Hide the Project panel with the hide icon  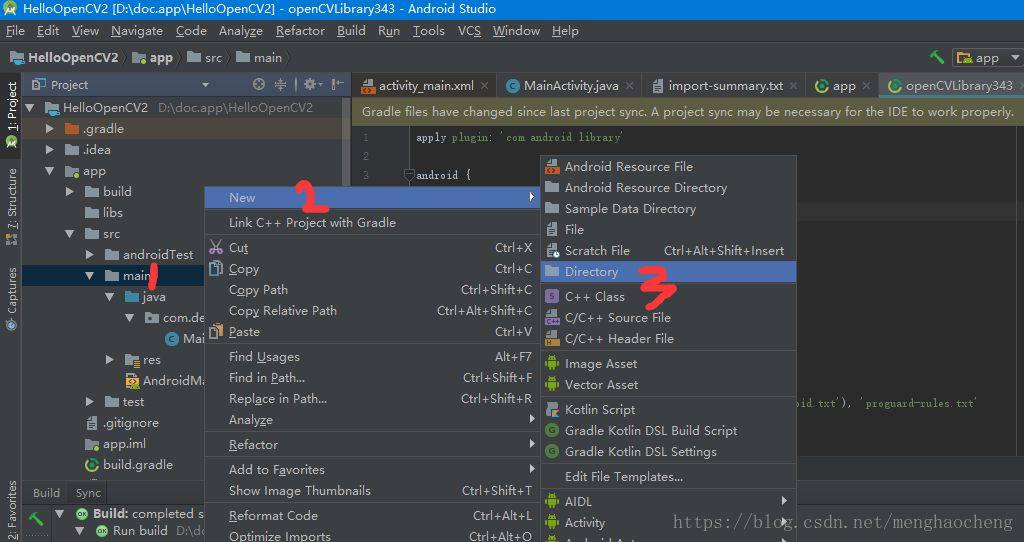click(x=338, y=84)
